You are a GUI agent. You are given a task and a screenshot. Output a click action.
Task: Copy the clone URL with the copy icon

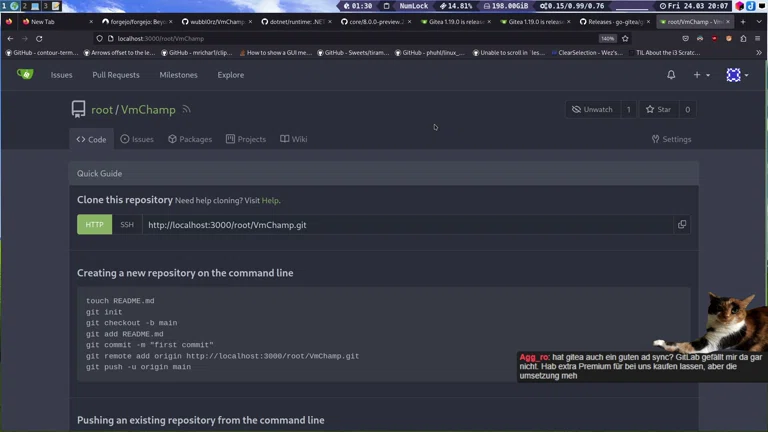pyautogui.click(x=682, y=225)
